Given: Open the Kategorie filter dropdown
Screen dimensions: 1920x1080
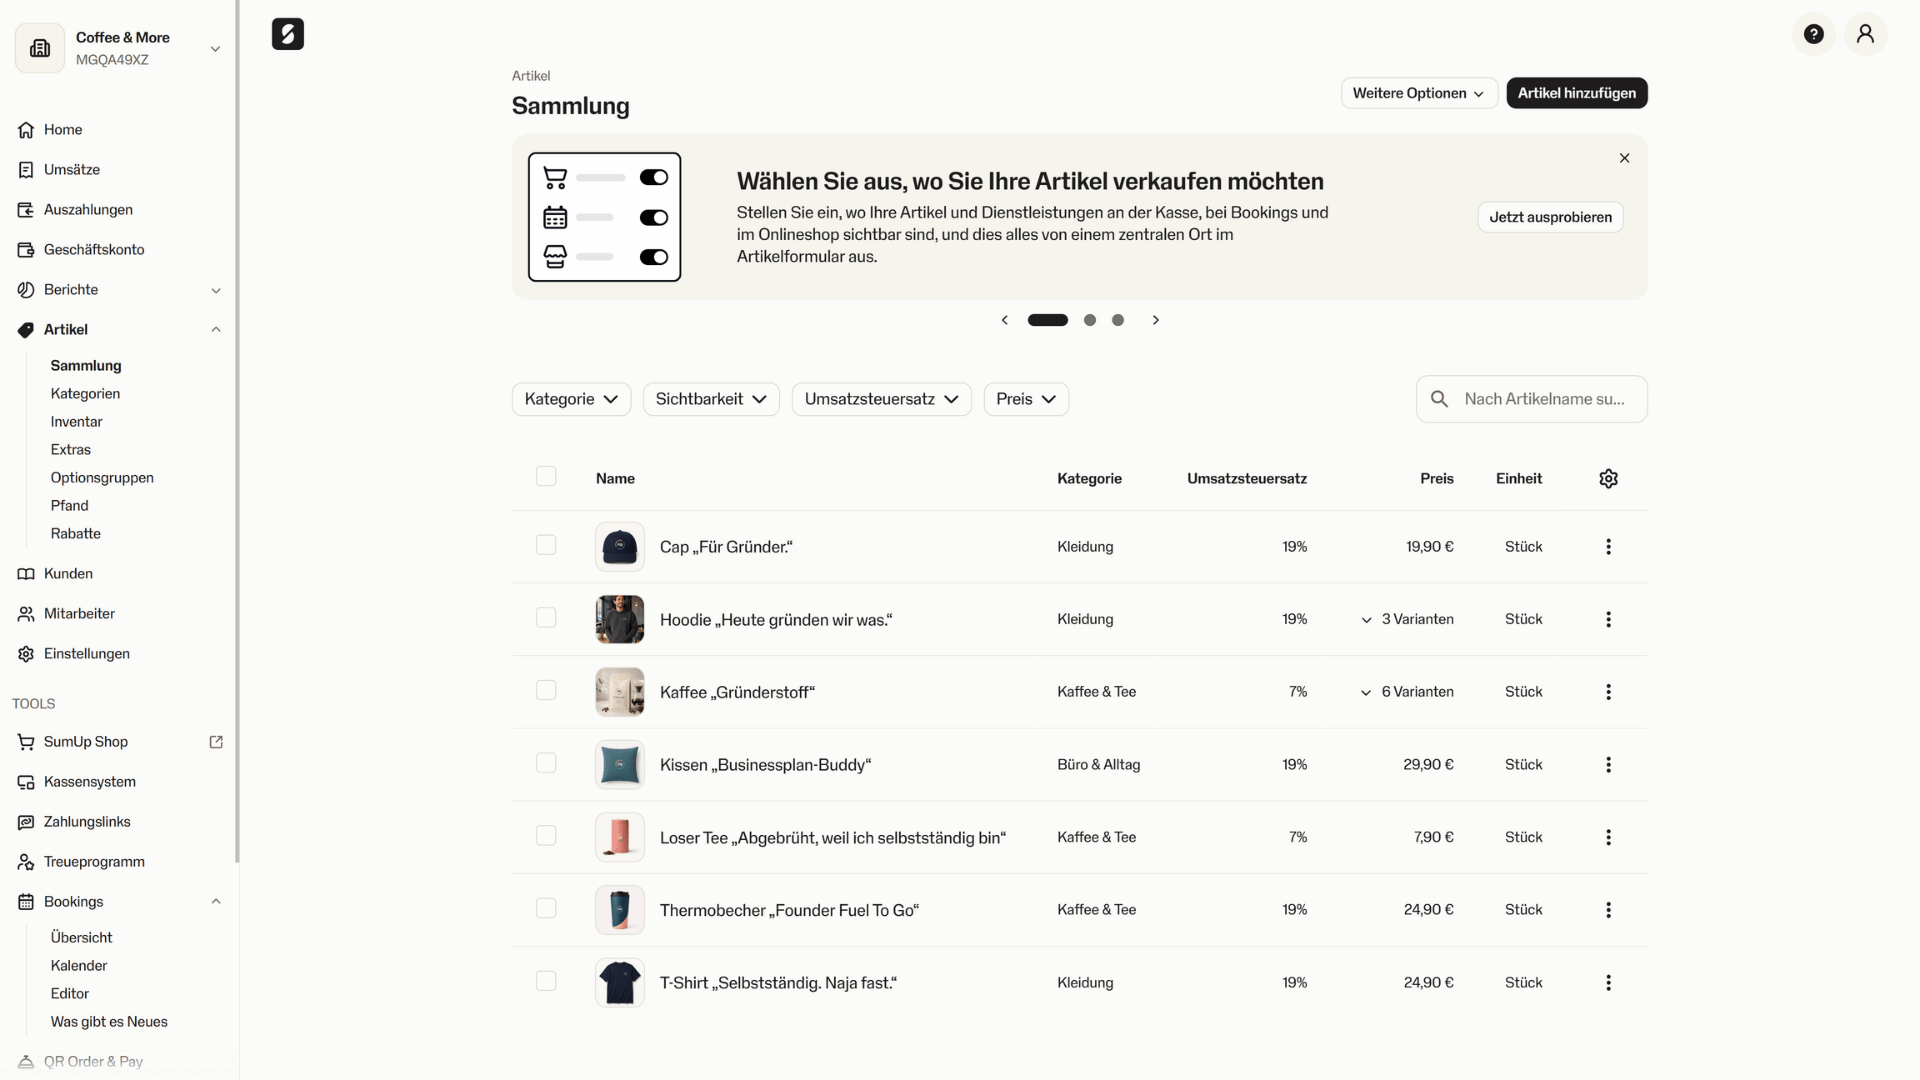Looking at the screenshot, I should pos(571,399).
